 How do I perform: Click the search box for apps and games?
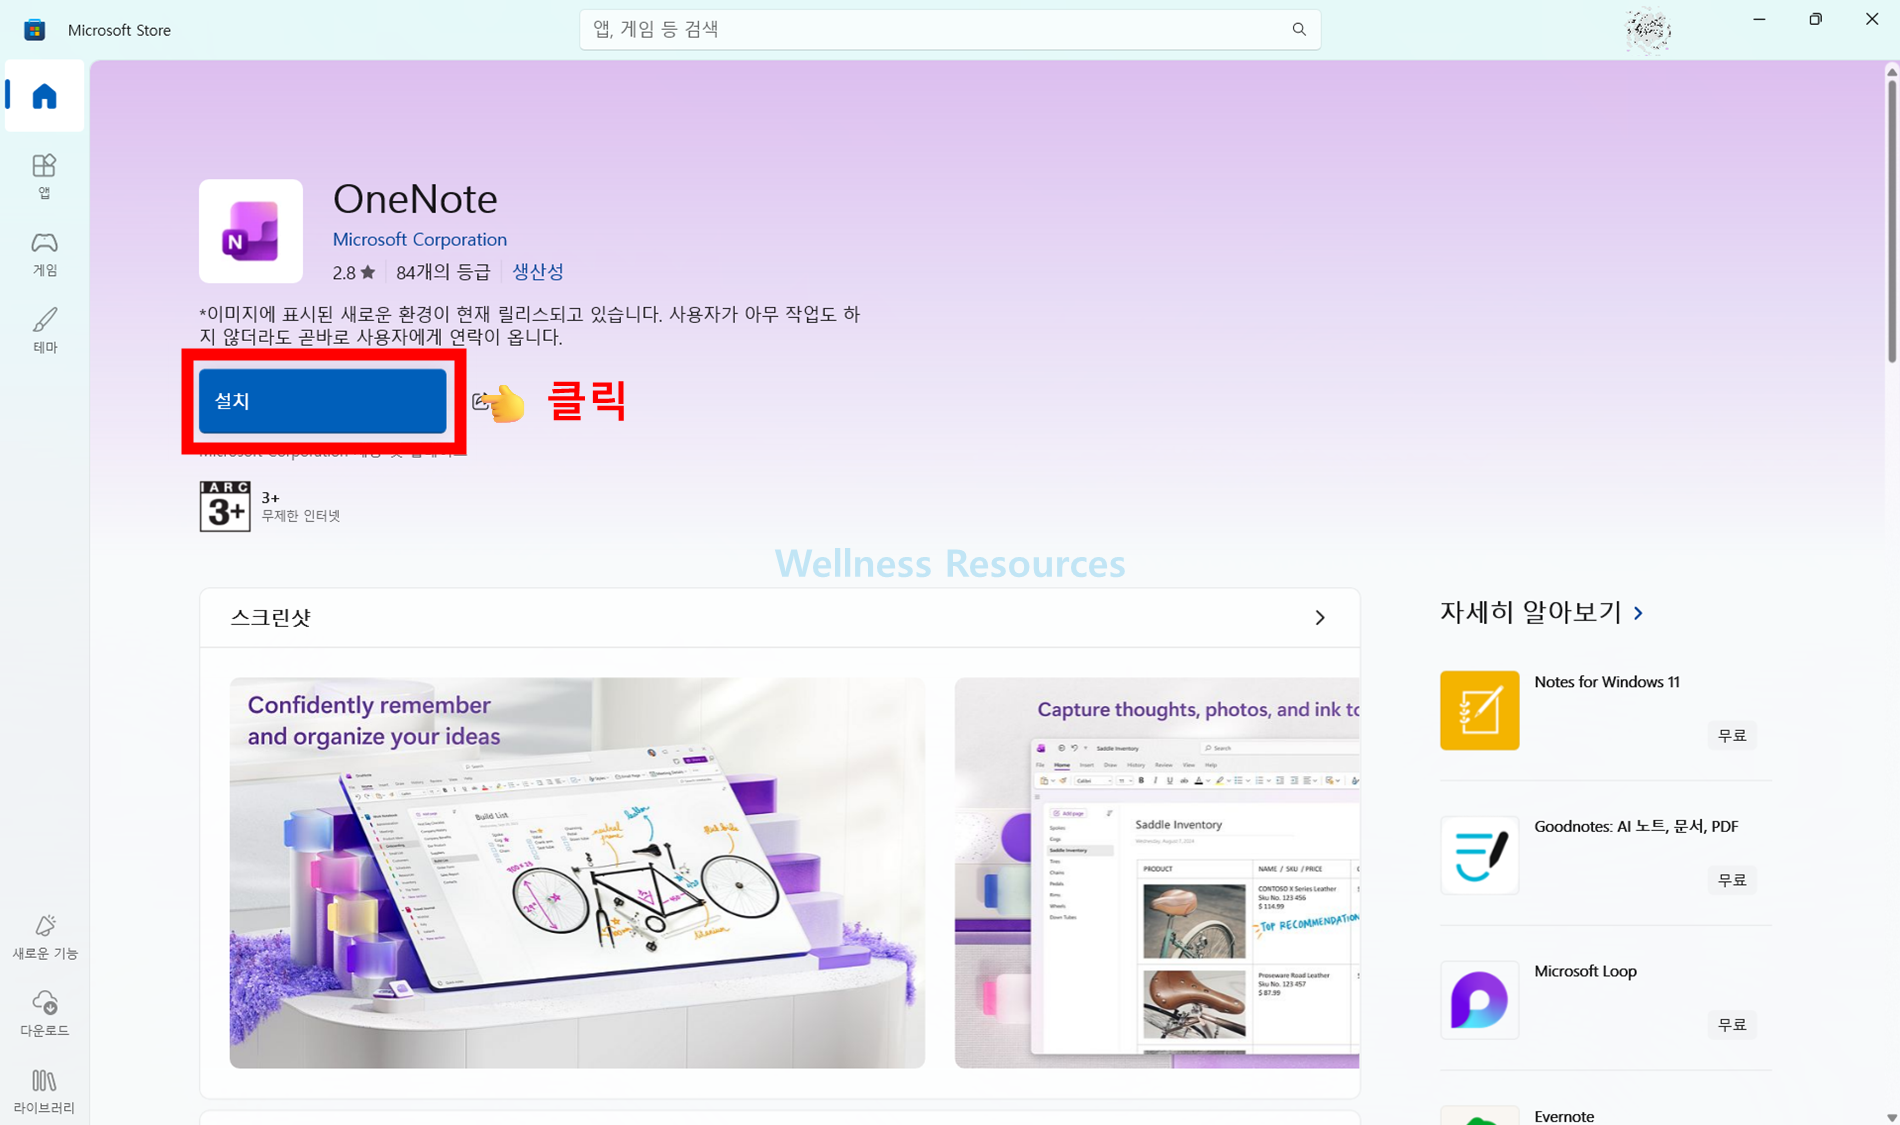click(950, 29)
